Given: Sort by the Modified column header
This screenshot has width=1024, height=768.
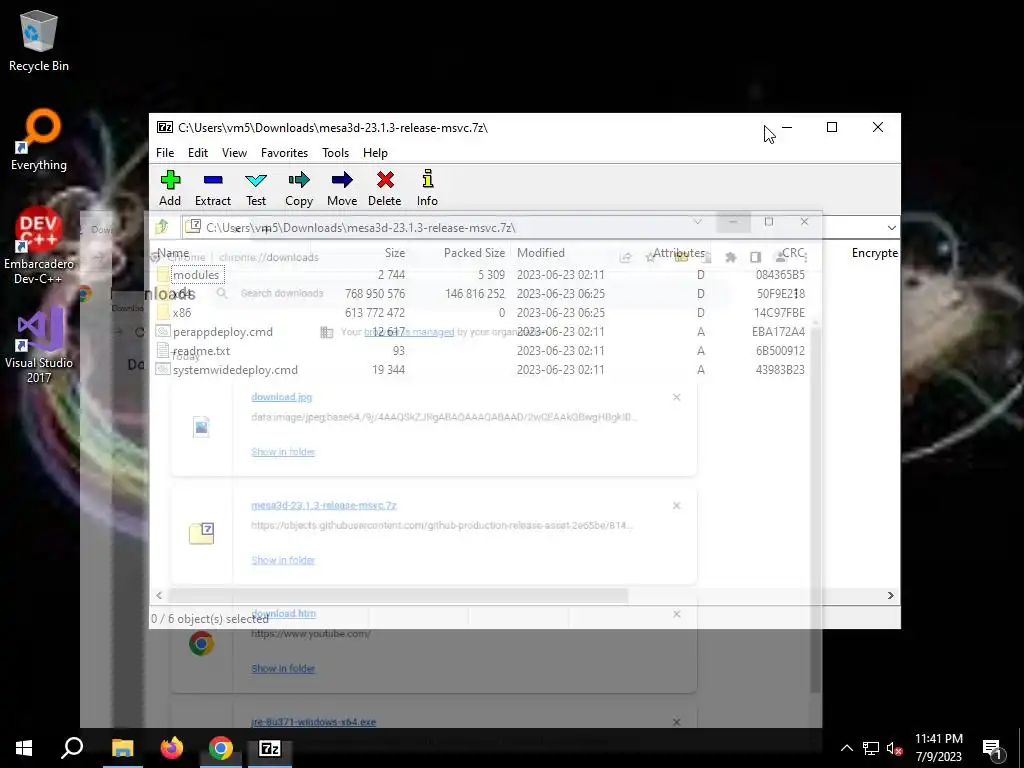Looking at the screenshot, I should [x=541, y=253].
